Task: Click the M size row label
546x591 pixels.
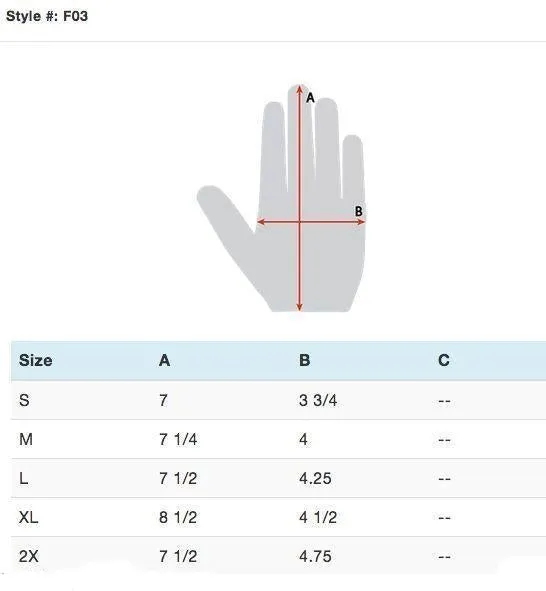Action: coord(26,439)
